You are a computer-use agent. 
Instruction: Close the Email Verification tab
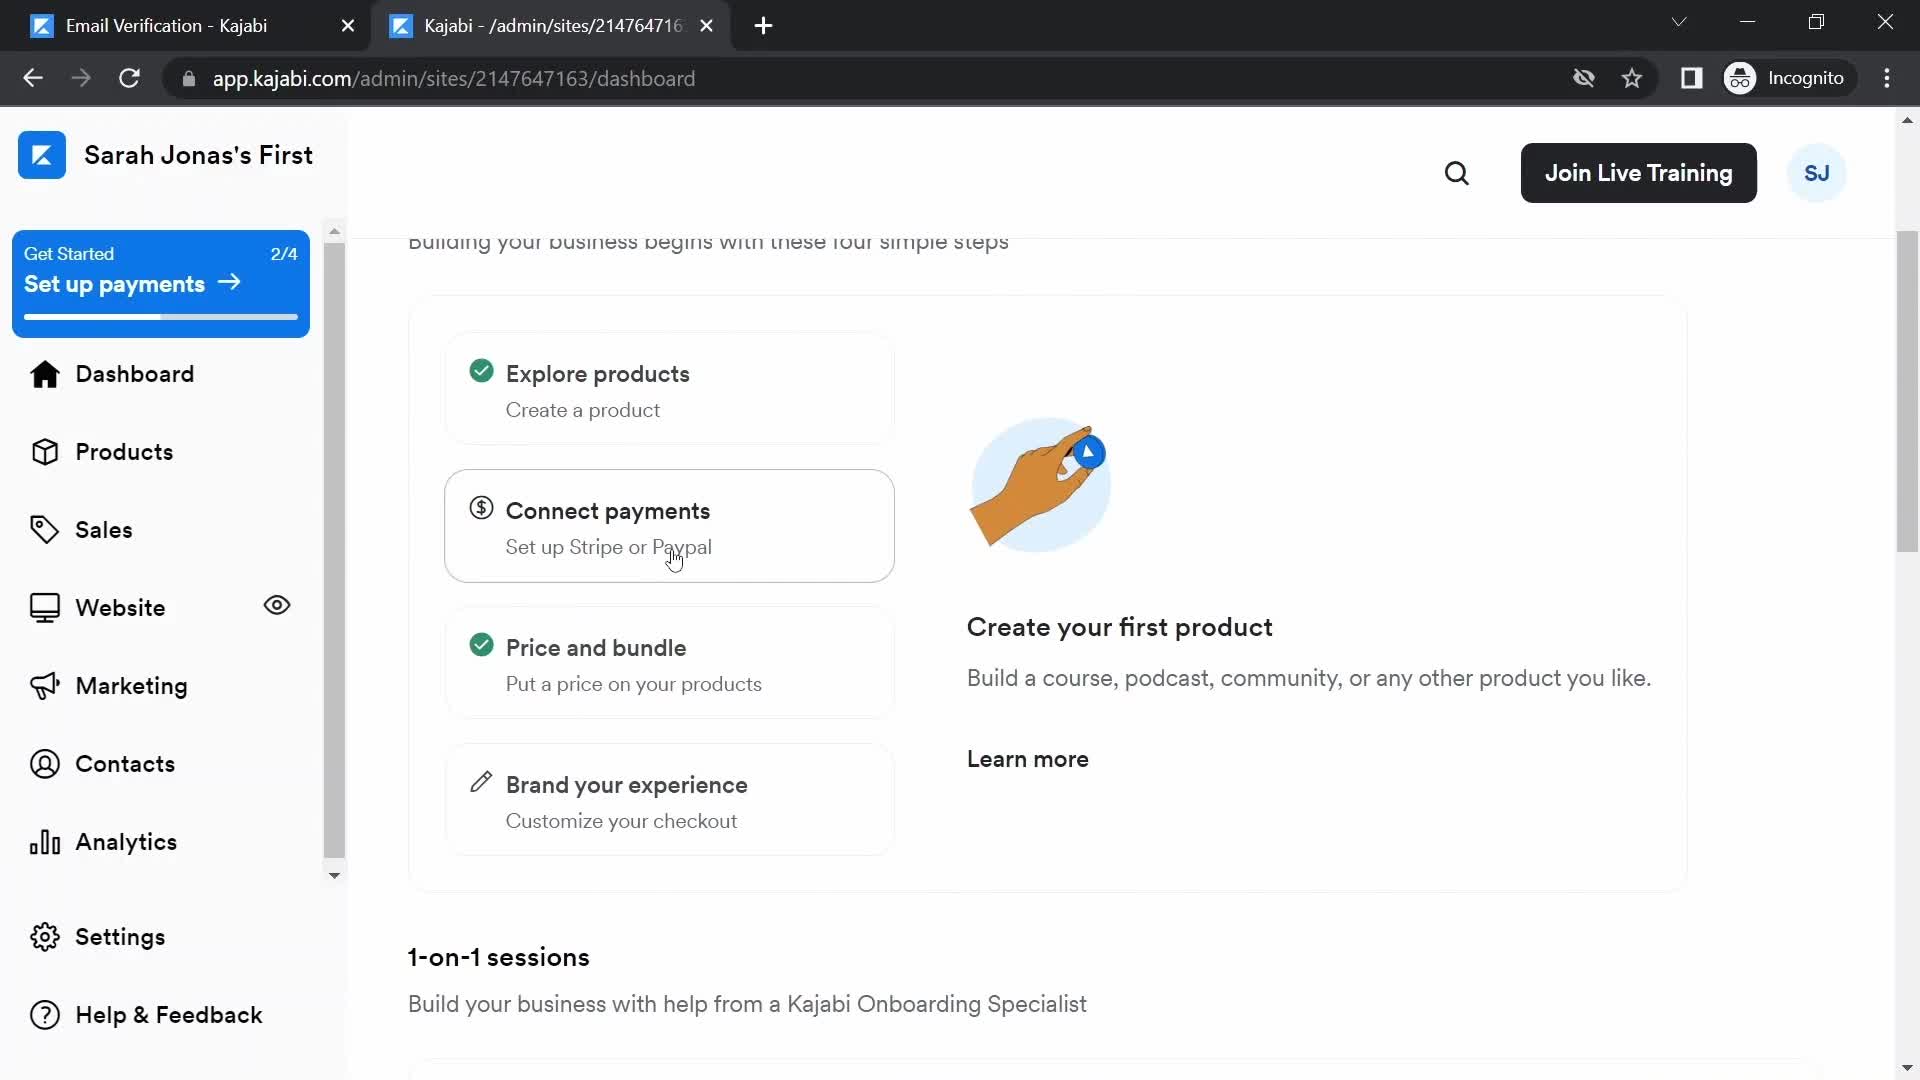tap(348, 26)
